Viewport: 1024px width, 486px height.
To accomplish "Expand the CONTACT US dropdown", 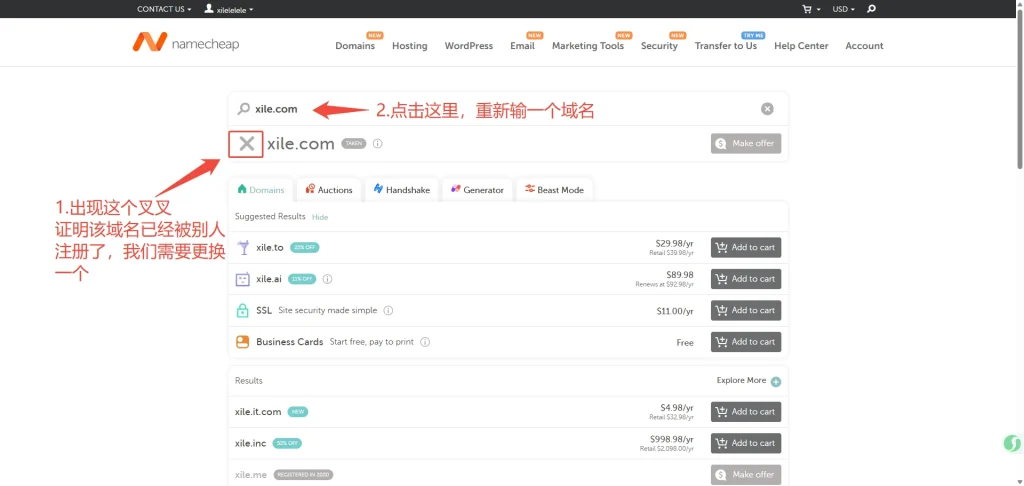I will (164, 9).
